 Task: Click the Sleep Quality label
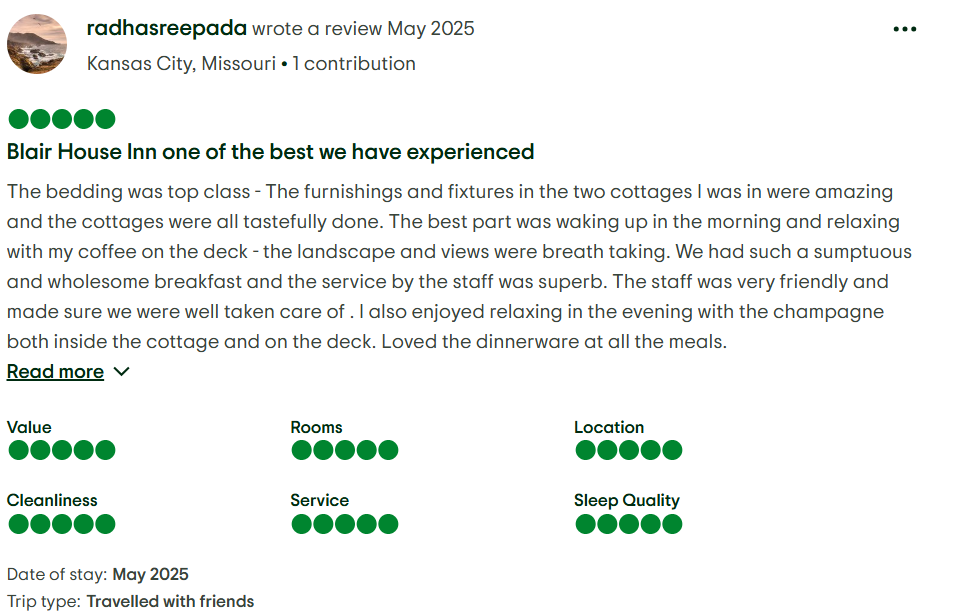(x=627, y=500)
